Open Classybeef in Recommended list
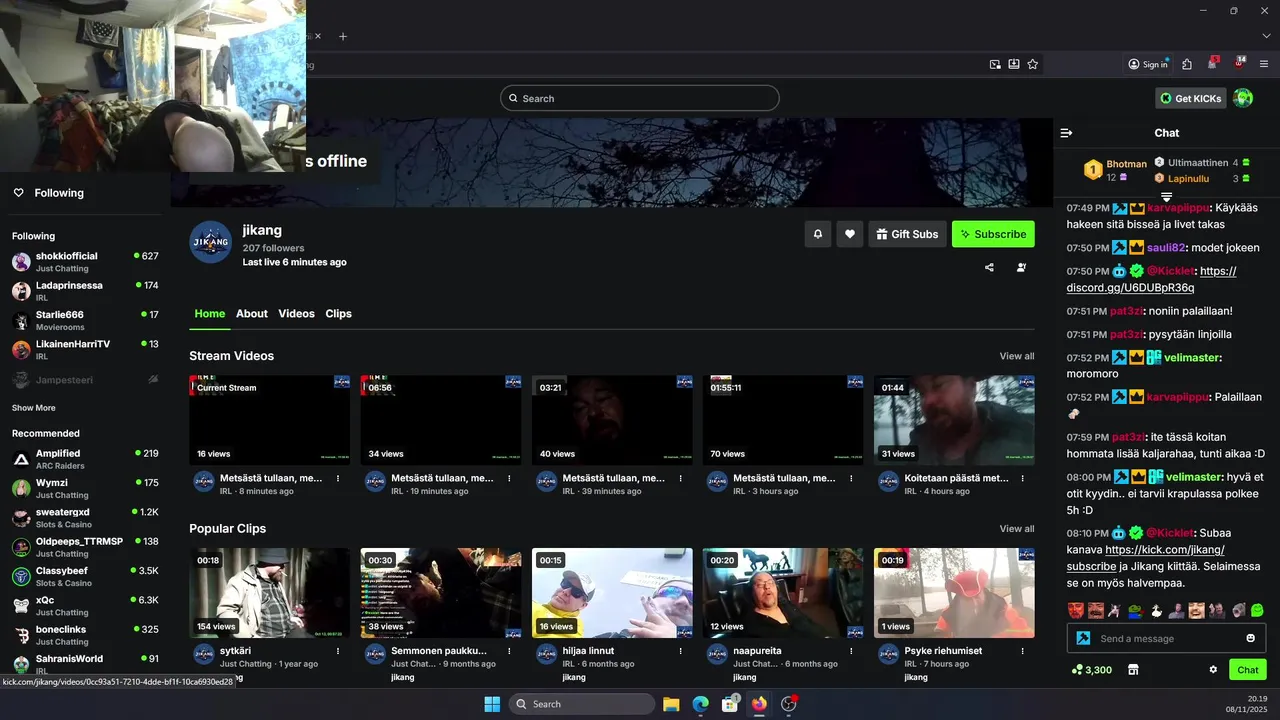This screenshot has width=1280, height=720. [85, 576]
